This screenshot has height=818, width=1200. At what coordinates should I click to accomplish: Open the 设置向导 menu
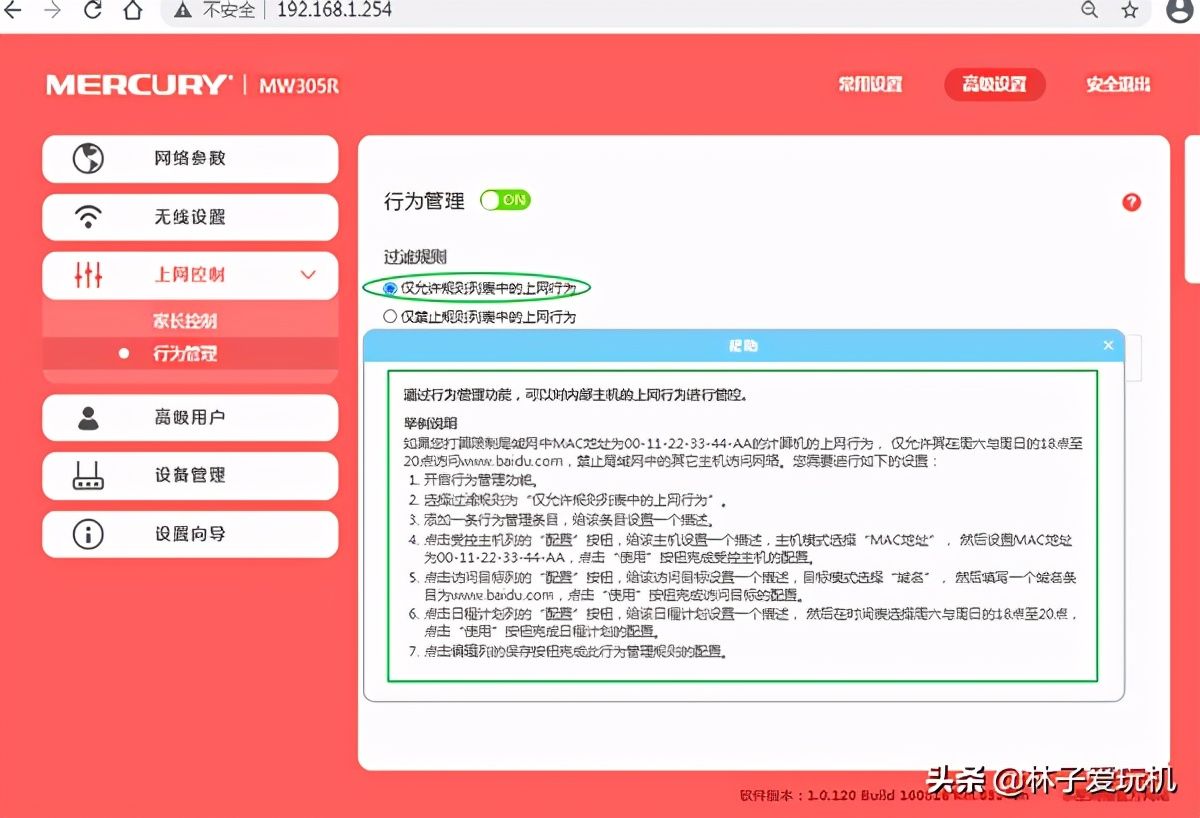coord(190,533)
